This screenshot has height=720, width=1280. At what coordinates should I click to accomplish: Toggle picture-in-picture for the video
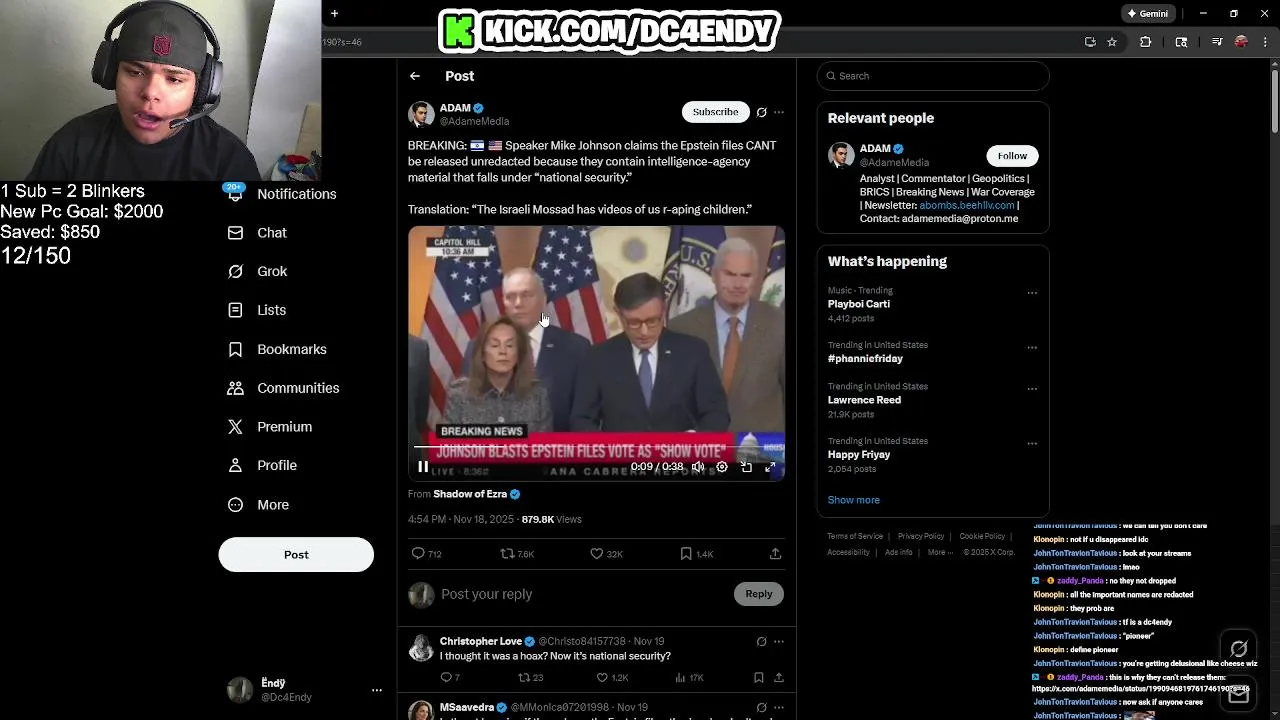[746, 467]
